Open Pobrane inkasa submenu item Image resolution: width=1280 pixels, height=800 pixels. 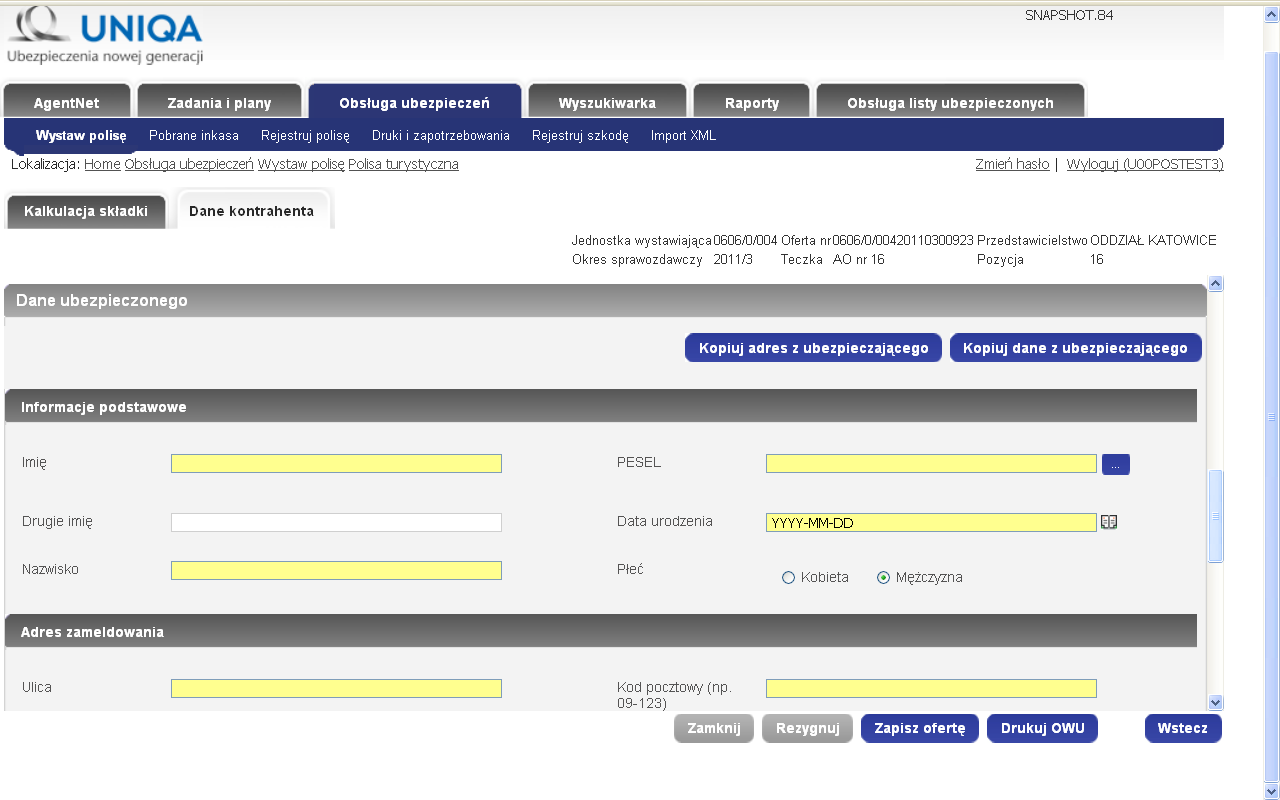pyautogui.click(x=194, y=135)
